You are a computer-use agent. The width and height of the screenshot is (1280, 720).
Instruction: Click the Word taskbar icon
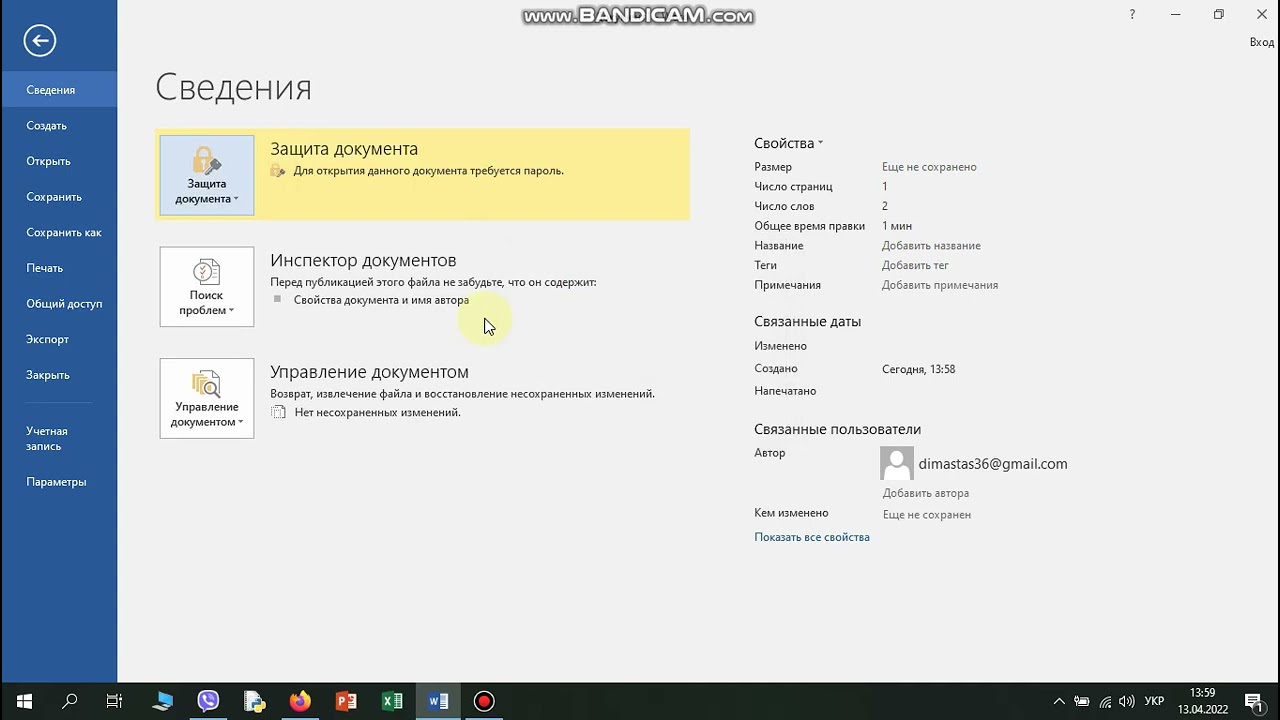pos(438,701)
